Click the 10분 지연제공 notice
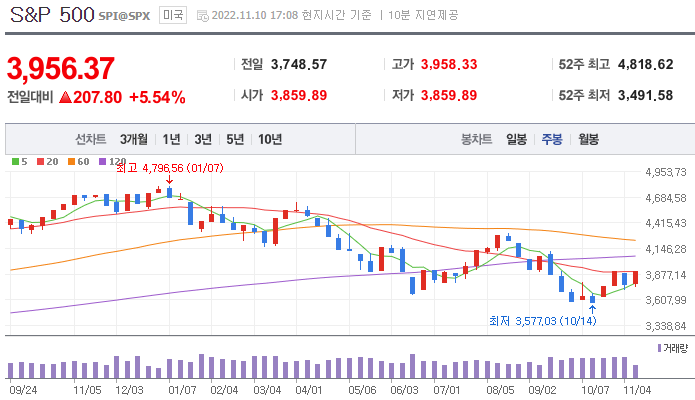Image resolution: width=695 pixels, height=400 pixels. 423,16
